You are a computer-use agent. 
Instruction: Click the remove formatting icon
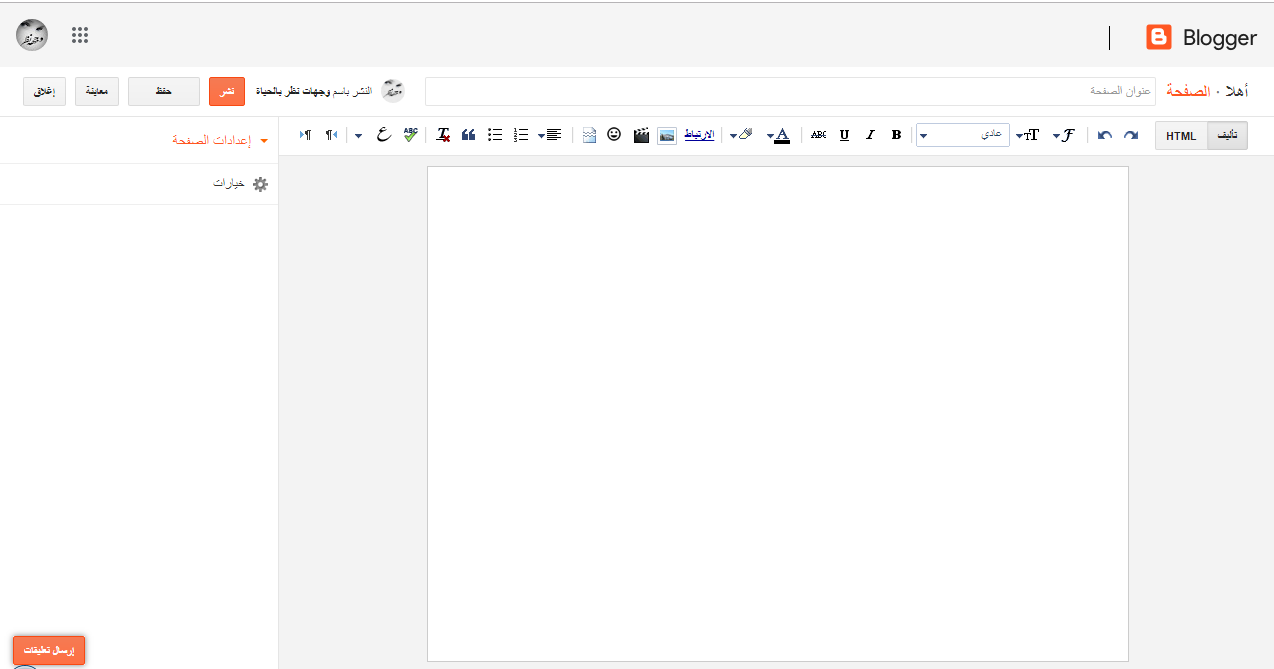pos(443,135)
